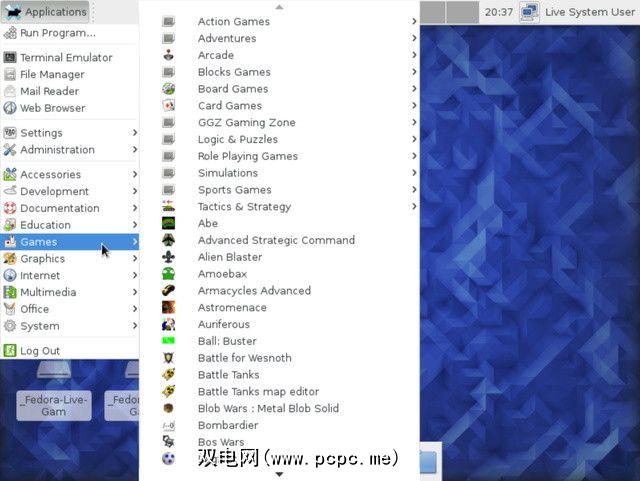The width and height of the screenshot is (640, 481).
Task: Open the Internet menu entry
Action: 70,276
